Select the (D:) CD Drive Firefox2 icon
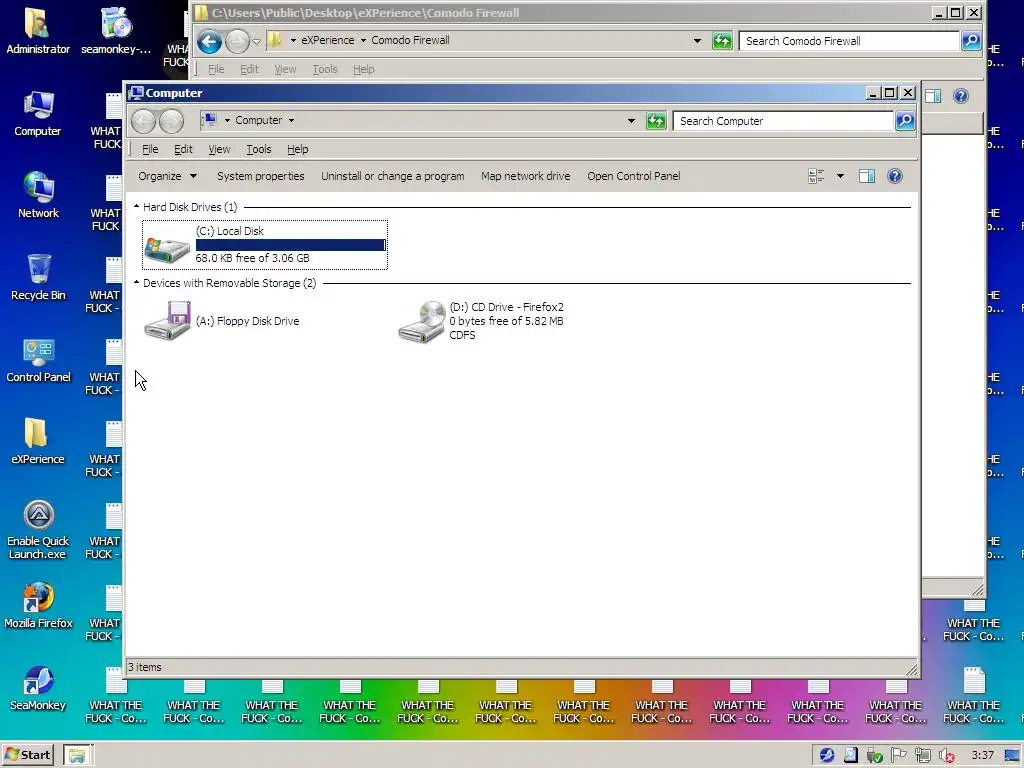This screenshot has height=768, width=1024. 423,321
